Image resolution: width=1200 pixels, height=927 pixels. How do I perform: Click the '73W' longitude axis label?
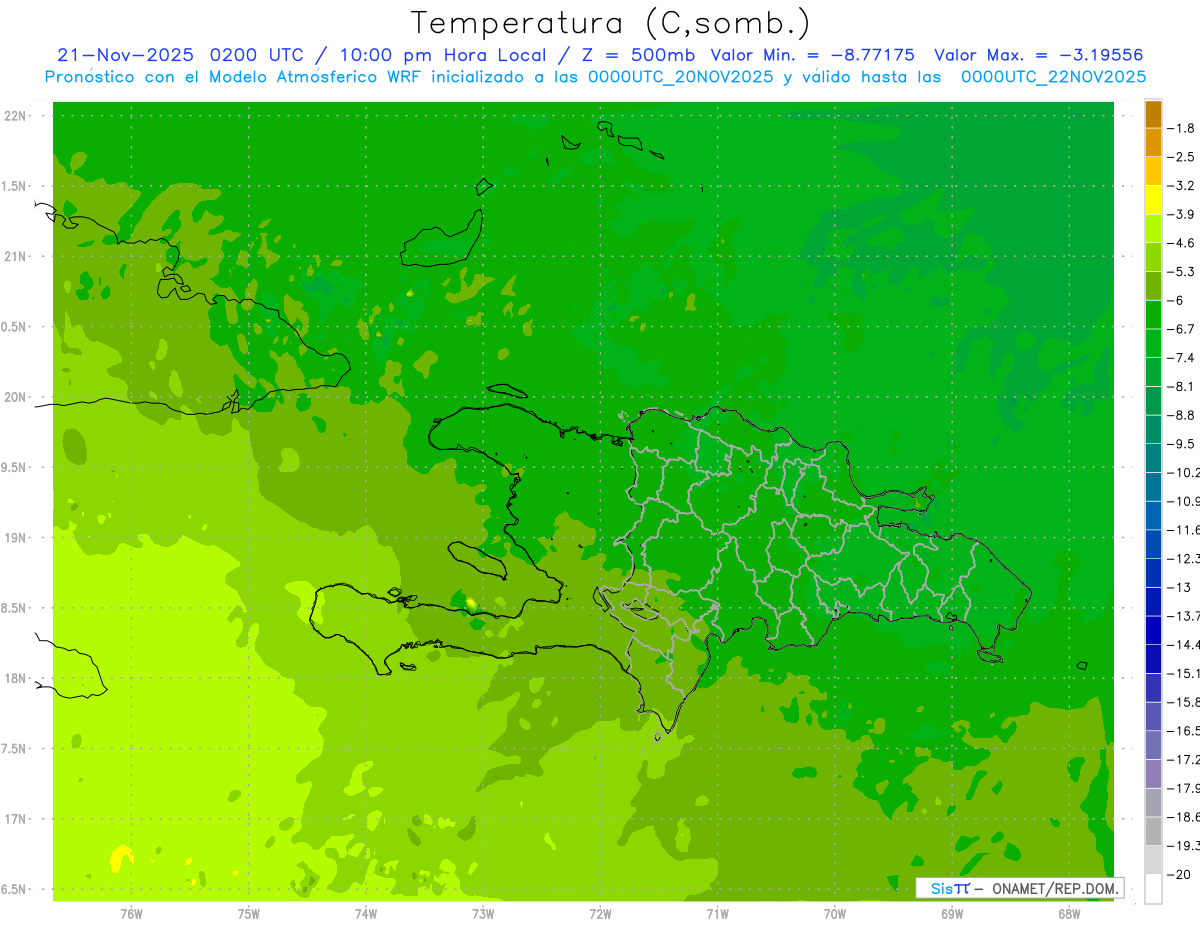point(483,914)
